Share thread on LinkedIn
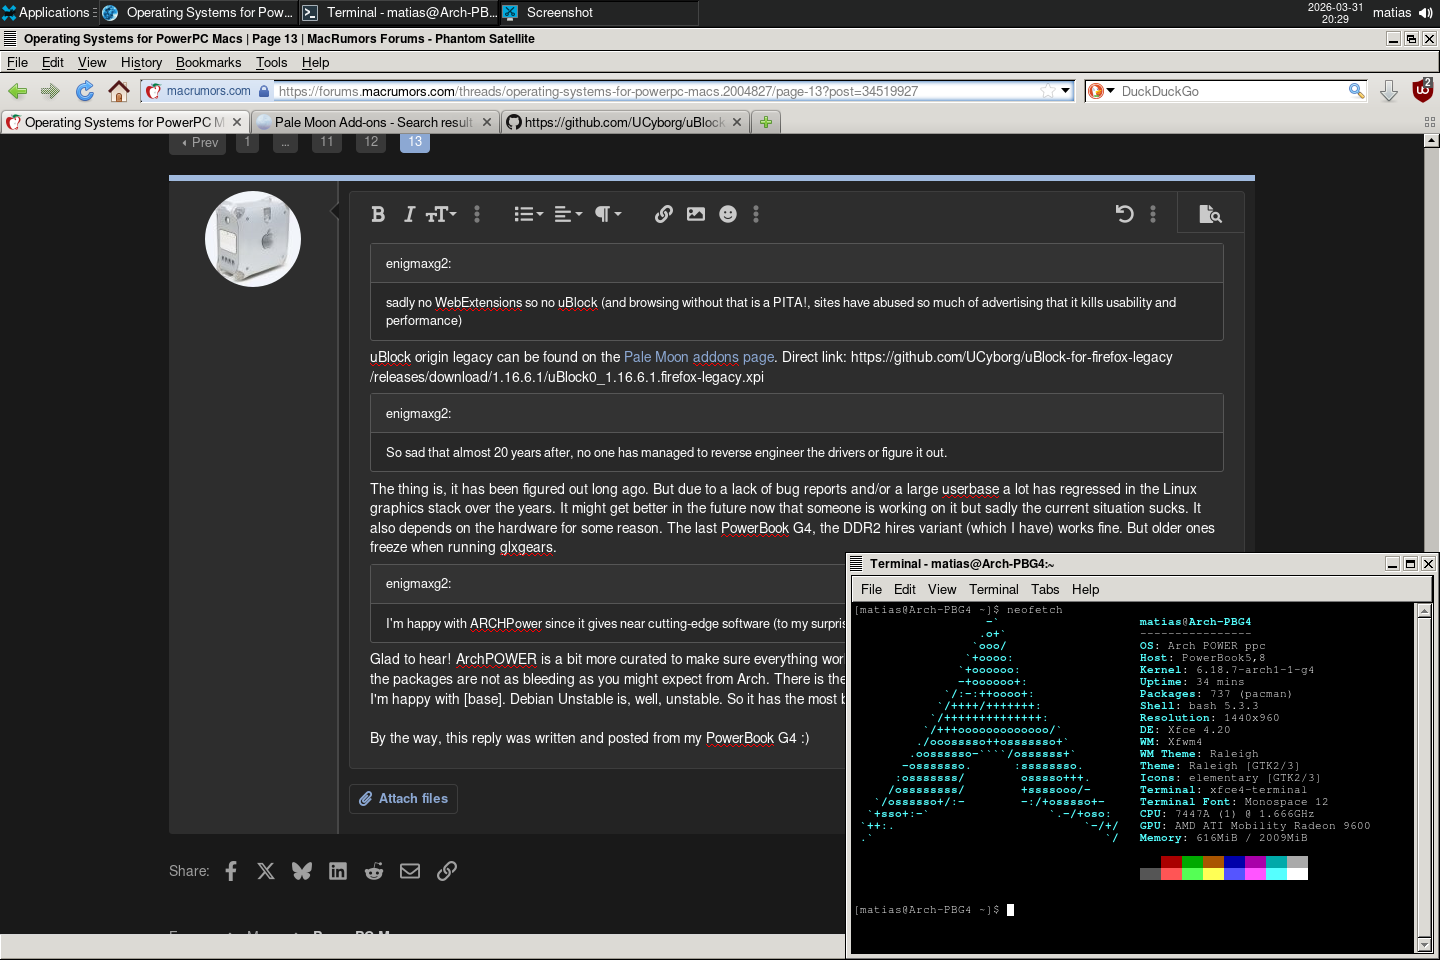Image resolution: width=1440 pixels, height=960 pixels. (338, 871)
